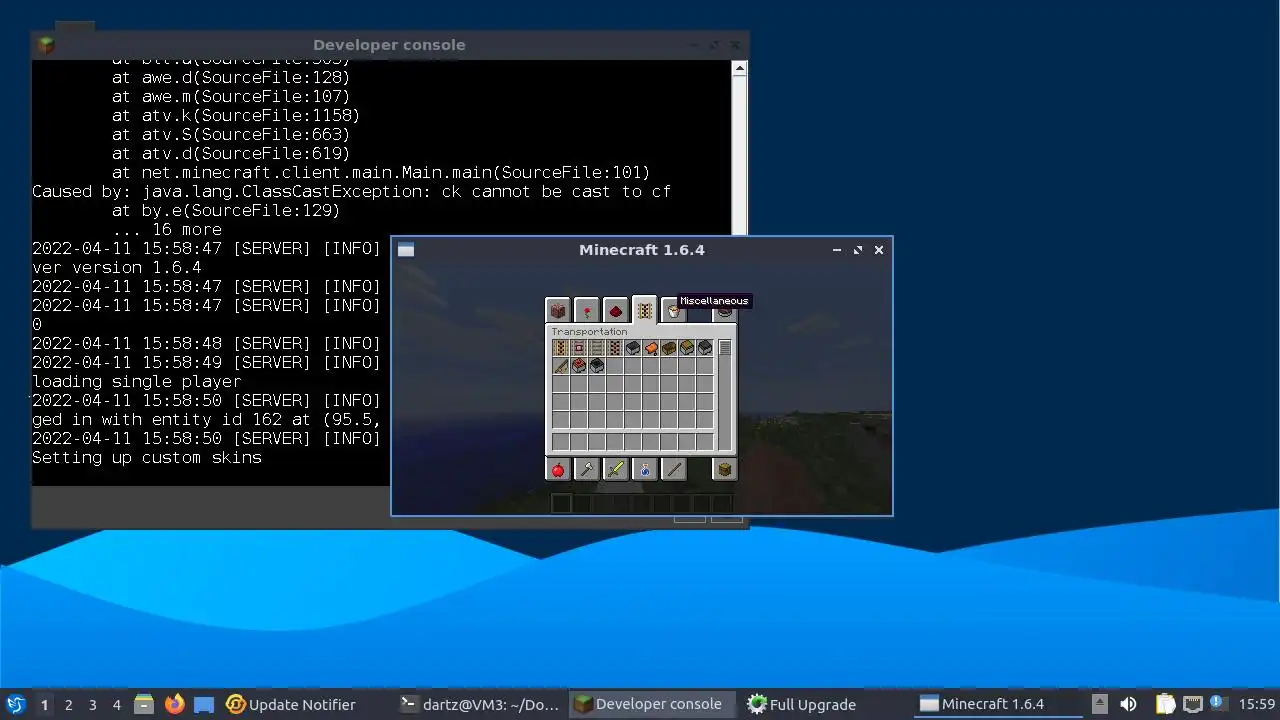This screenshot has width=1280, height=720.
Task: Launch Firefox from taskbar
Action: (174, 704)
